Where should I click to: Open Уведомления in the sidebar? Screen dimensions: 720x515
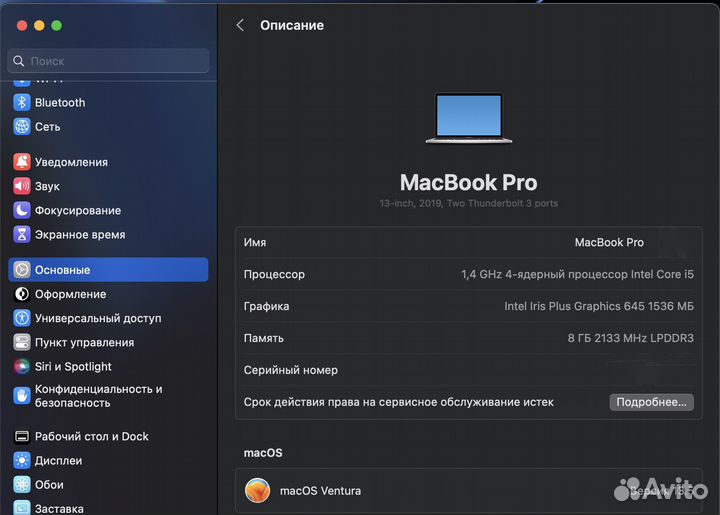click(108, 162)
